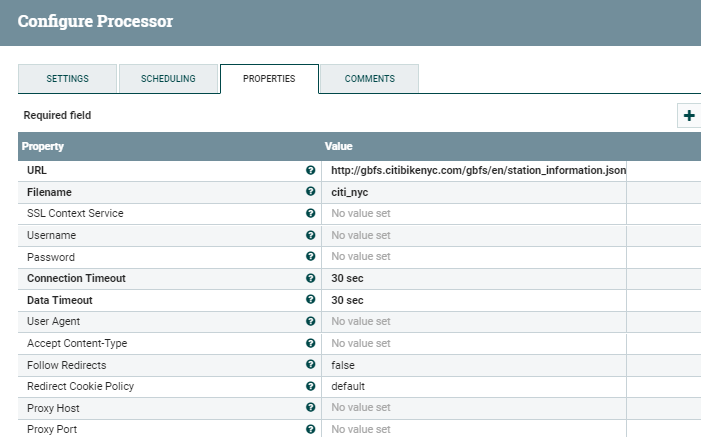Image resolution: width=701 pixels, height=437 pixels.
Task: Set the Password value cell
Action: [x=474, y=257]
